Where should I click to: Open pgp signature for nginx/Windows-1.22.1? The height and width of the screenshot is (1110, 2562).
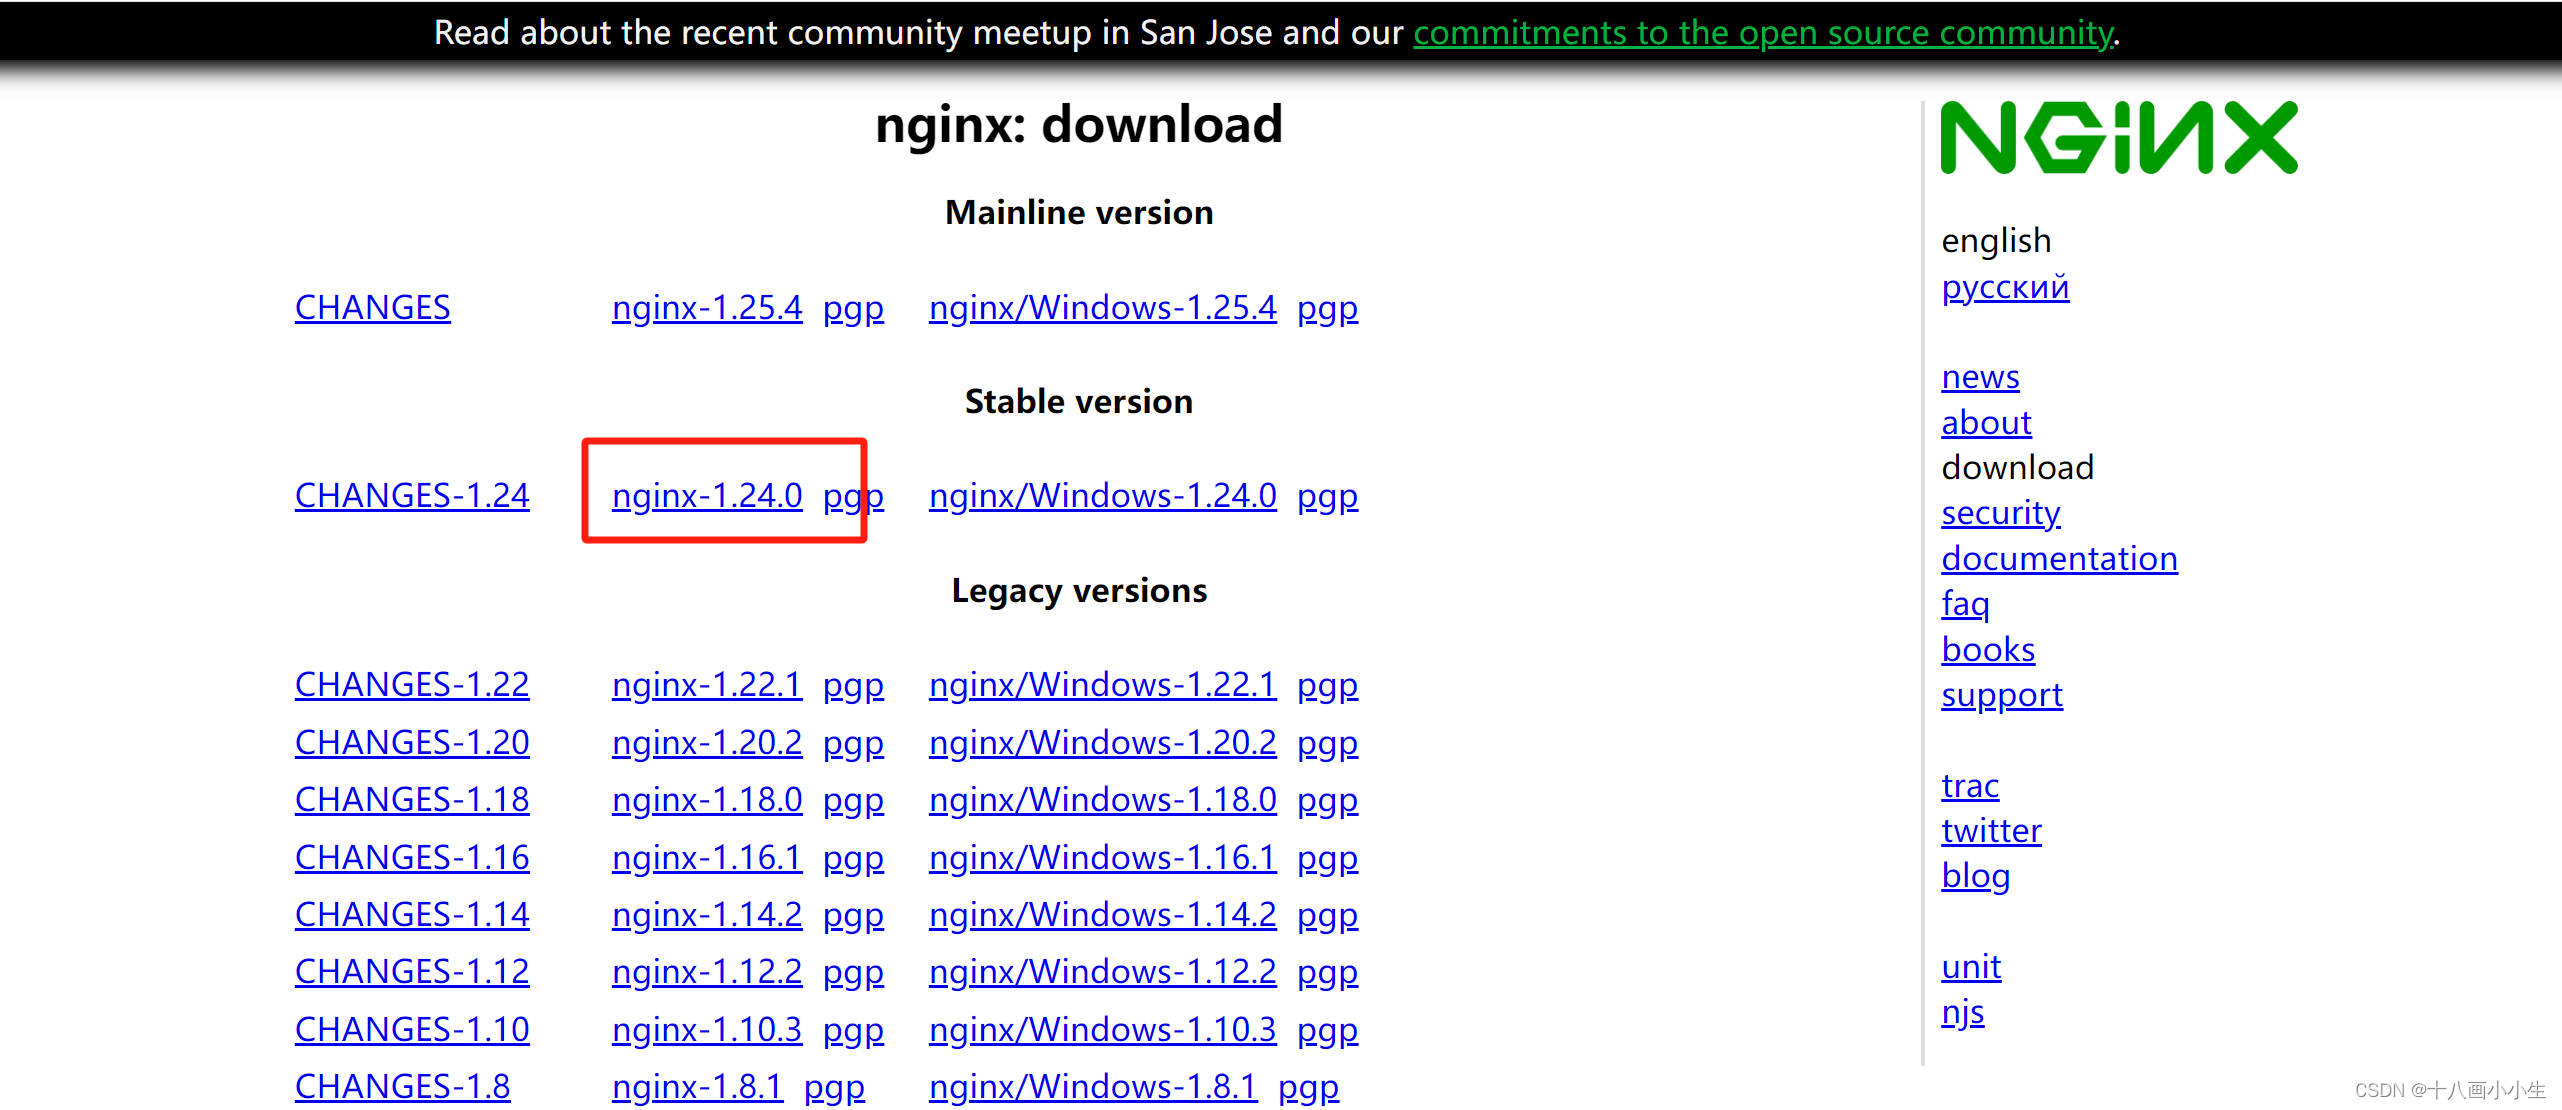[1327, 685]
